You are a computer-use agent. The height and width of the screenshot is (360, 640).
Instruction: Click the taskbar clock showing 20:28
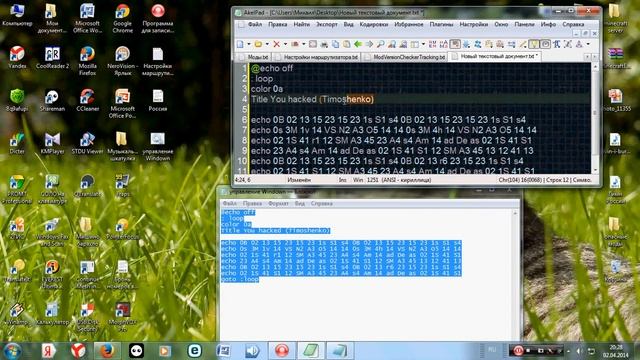tap(616, 351)
